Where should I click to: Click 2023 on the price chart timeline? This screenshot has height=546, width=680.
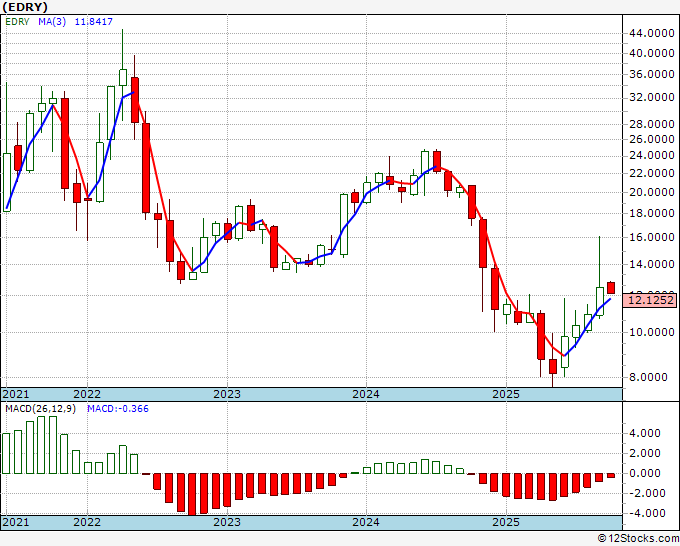click(x=227, y=394)
